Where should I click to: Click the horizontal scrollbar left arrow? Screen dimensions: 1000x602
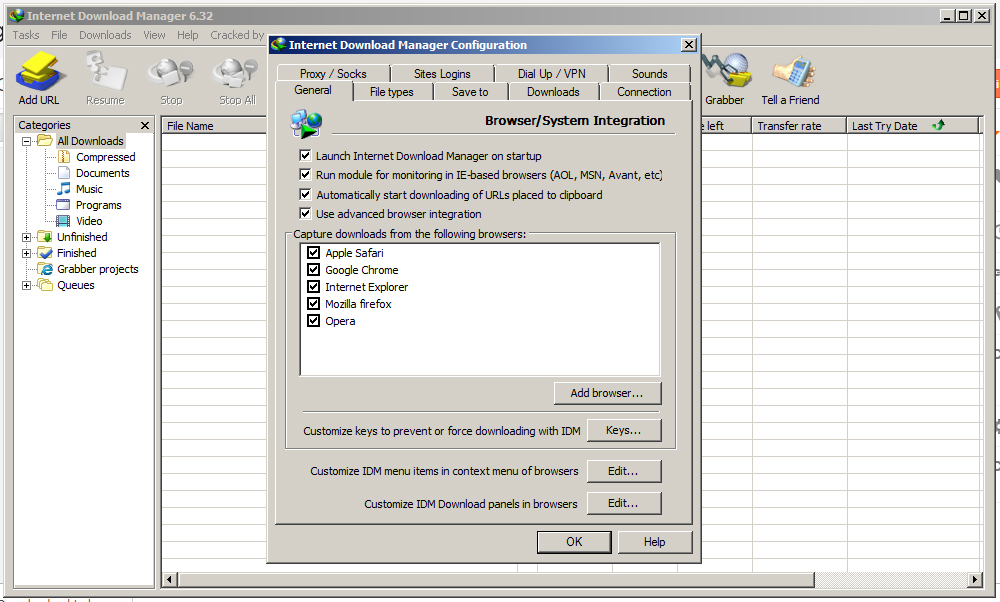click(170, 580)
